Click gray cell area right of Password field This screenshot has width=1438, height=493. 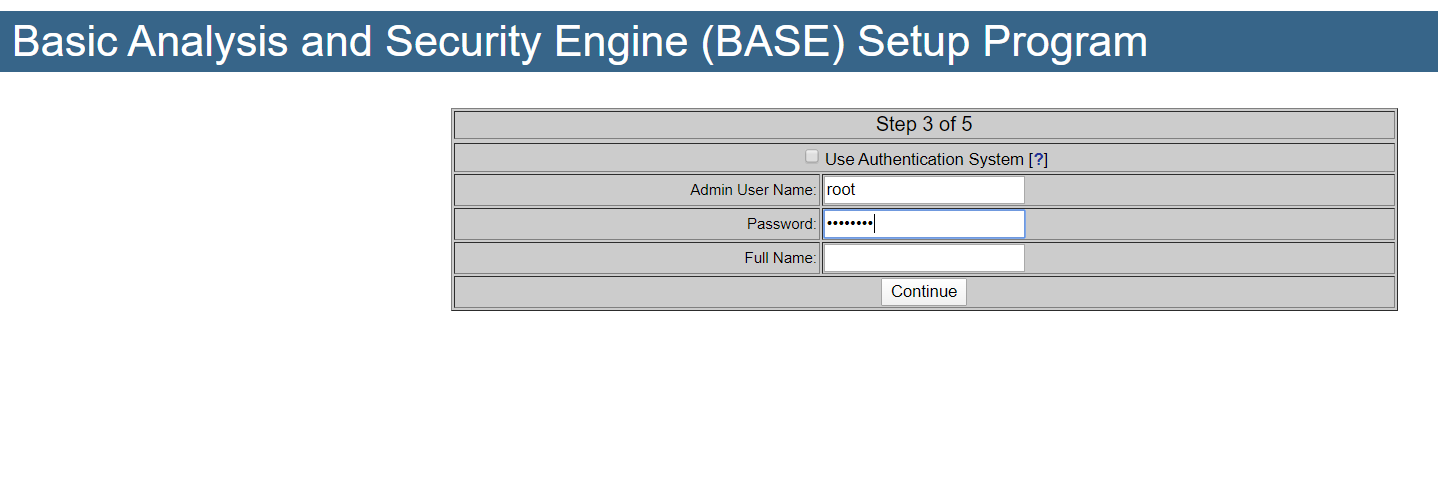click(x=1200, y=224)
